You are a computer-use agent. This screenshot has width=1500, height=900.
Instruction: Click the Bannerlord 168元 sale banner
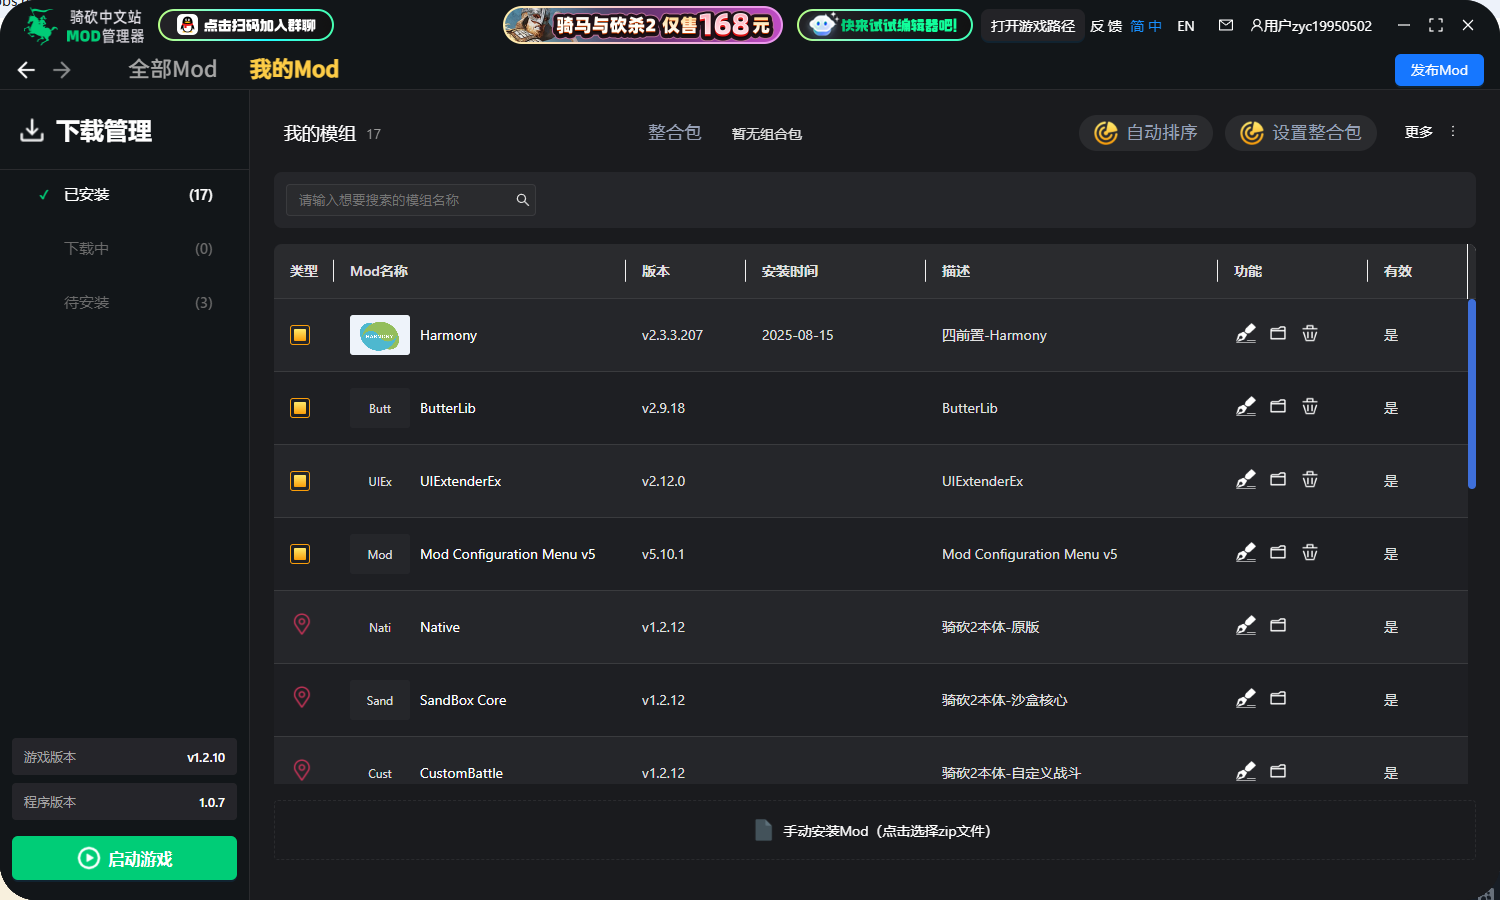tap(643, 25)
